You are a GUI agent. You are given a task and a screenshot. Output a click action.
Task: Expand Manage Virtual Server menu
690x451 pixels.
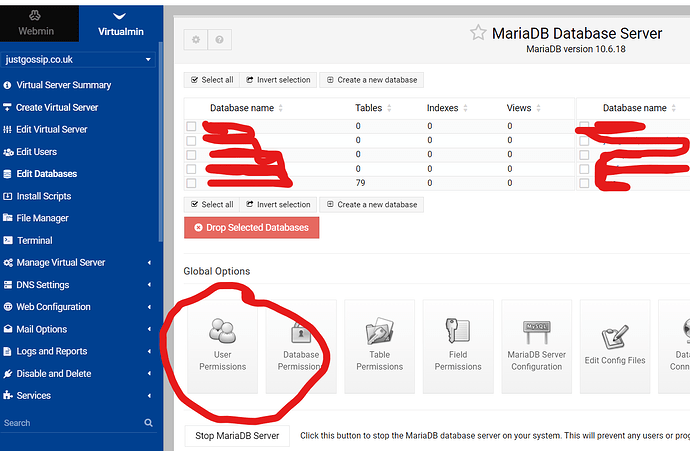click(x=80, y=263)
